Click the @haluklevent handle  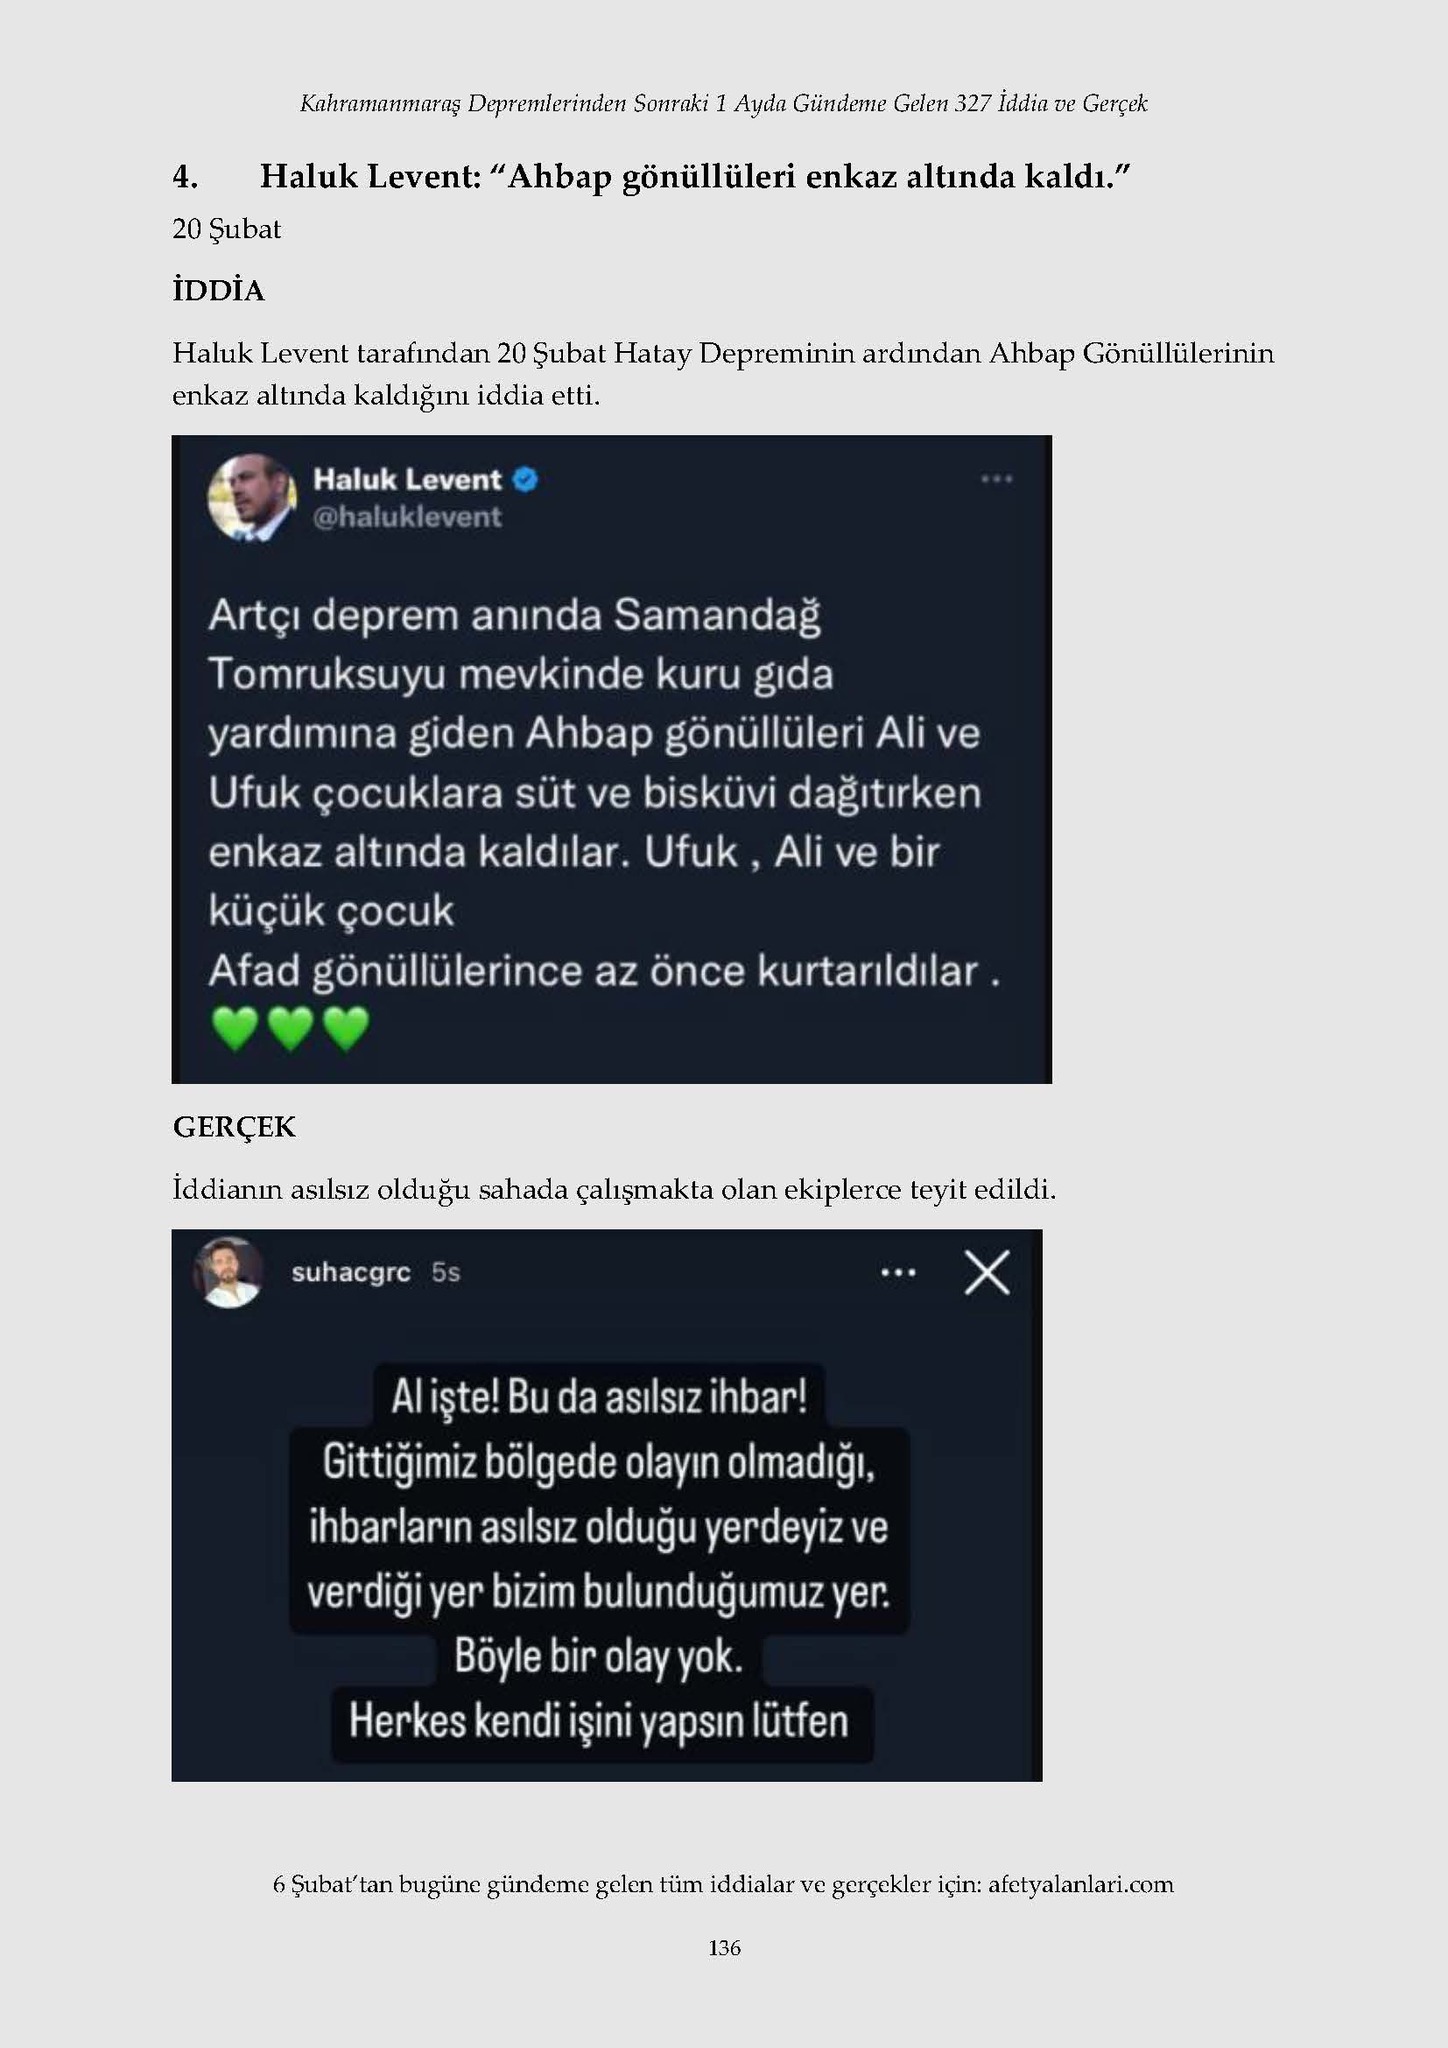[x=407, y=517]
